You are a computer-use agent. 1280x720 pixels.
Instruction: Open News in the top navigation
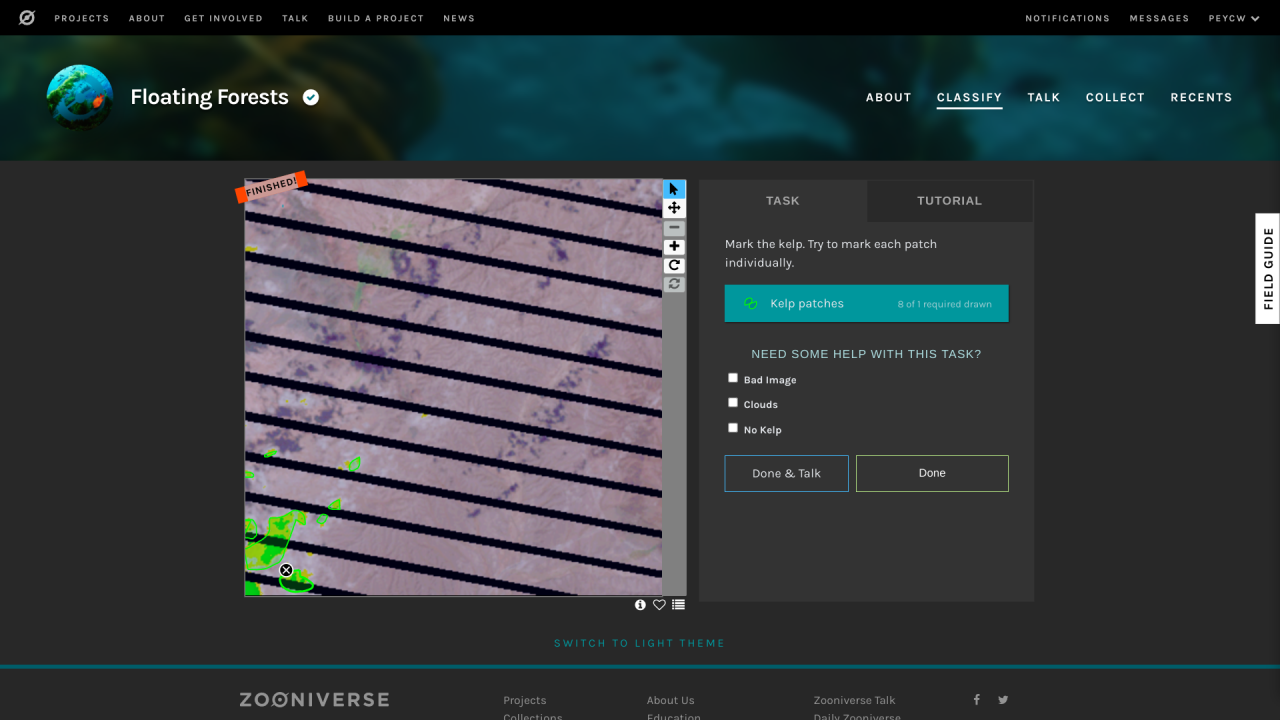459,18
